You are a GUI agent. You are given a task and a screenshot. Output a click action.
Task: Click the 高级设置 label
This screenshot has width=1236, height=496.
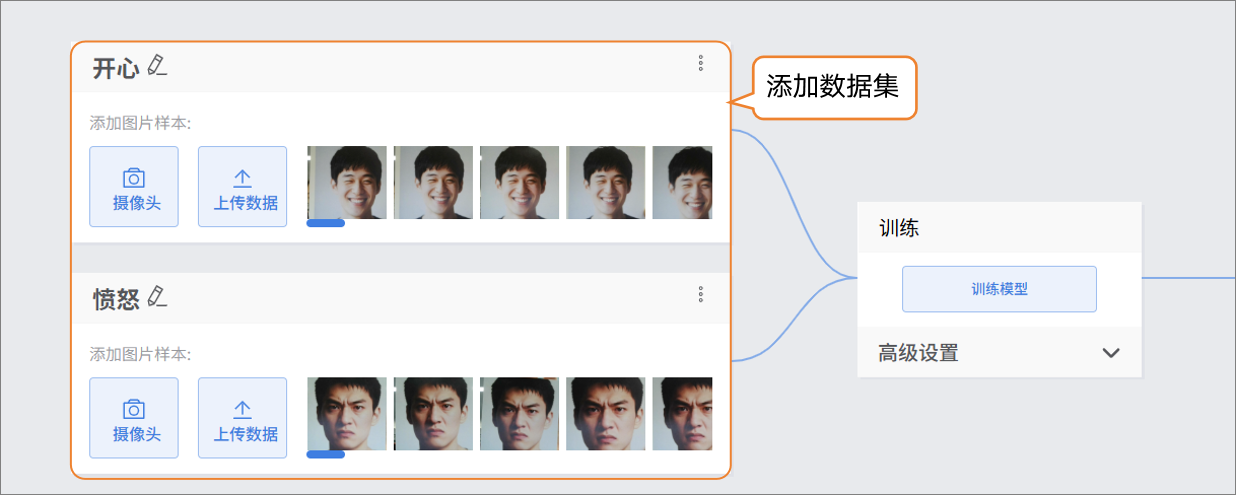click(918, 353)
